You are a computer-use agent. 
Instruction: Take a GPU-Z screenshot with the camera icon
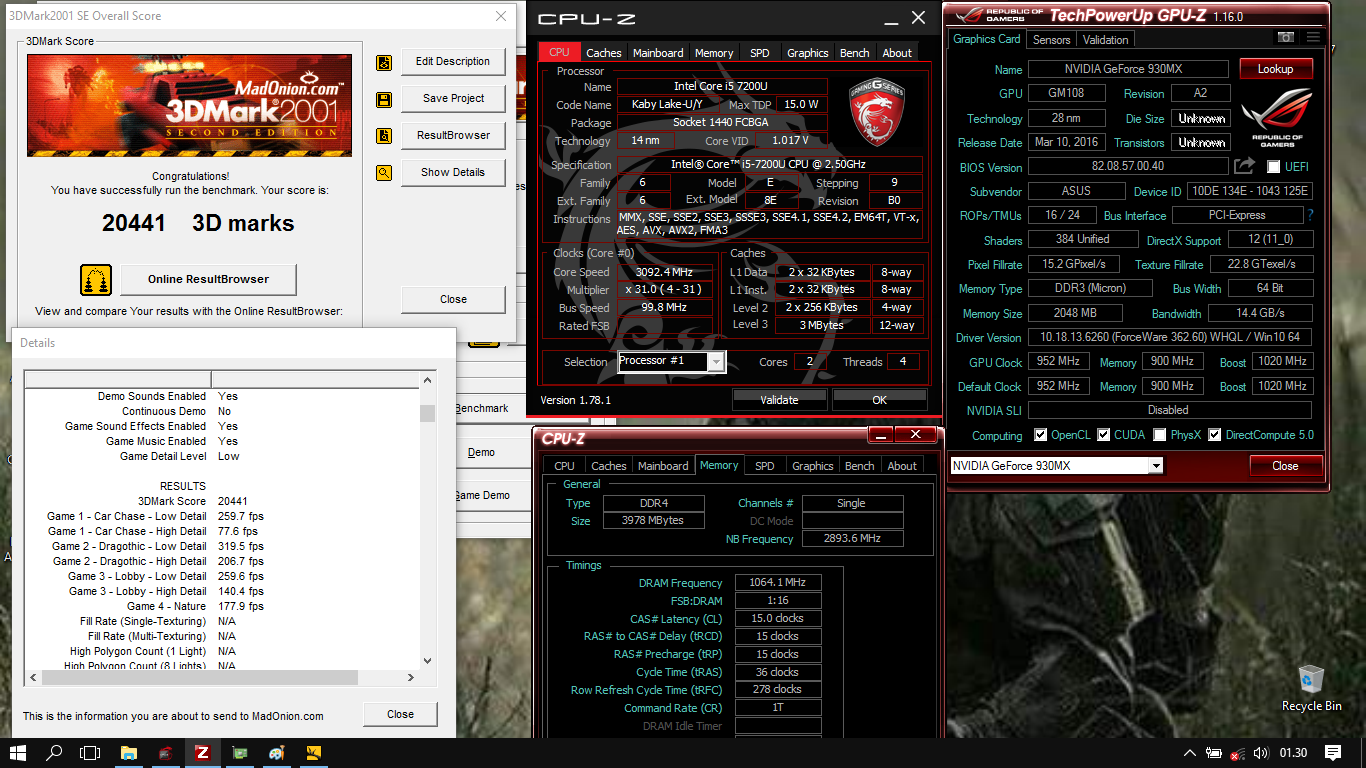pyautogui.click(x=1286, y=37)
